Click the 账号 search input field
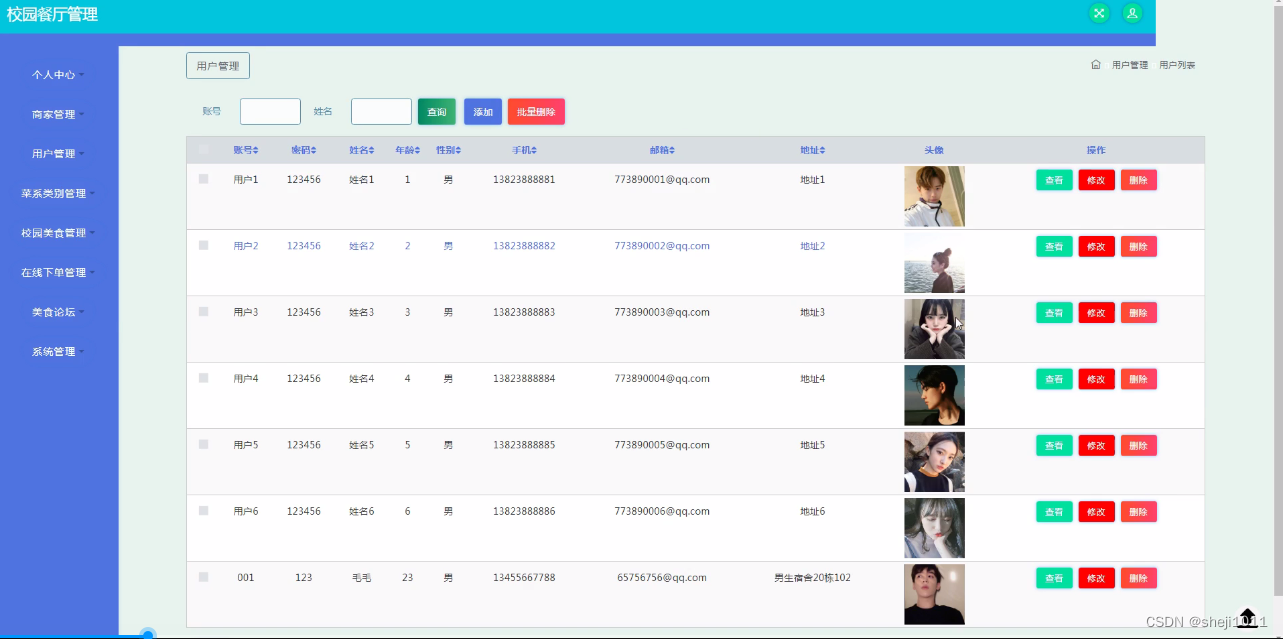1283x639 pixels. pyautogui.click(x=270, y=112)
